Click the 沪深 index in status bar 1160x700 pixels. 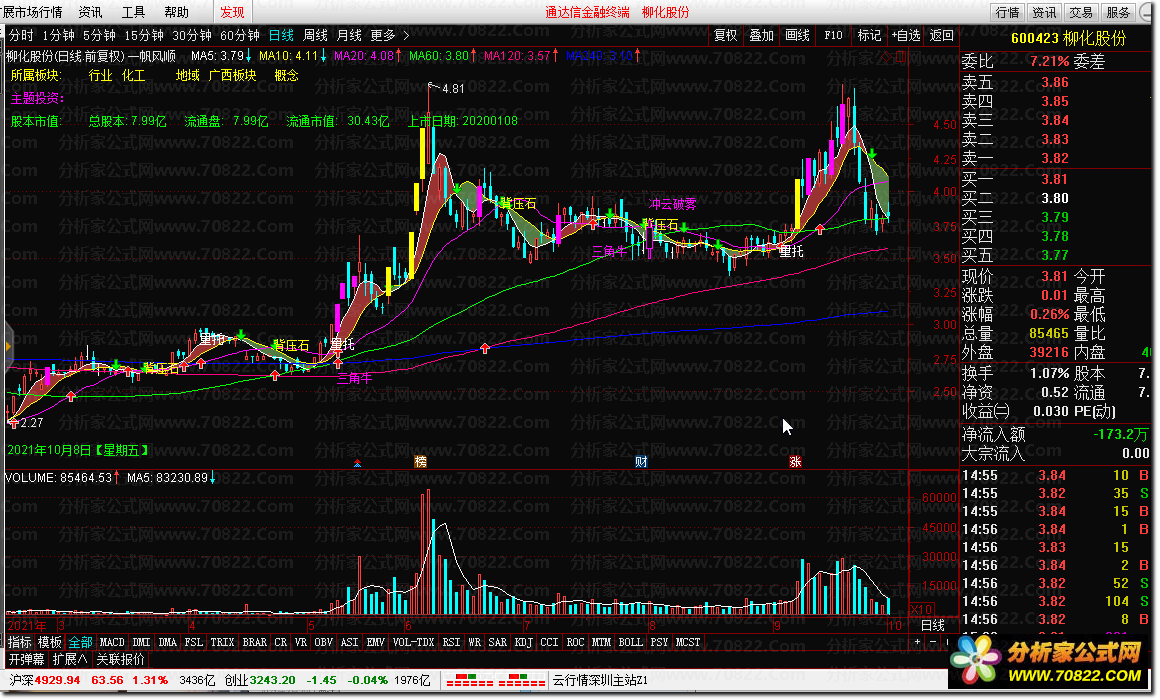point(21,680)
